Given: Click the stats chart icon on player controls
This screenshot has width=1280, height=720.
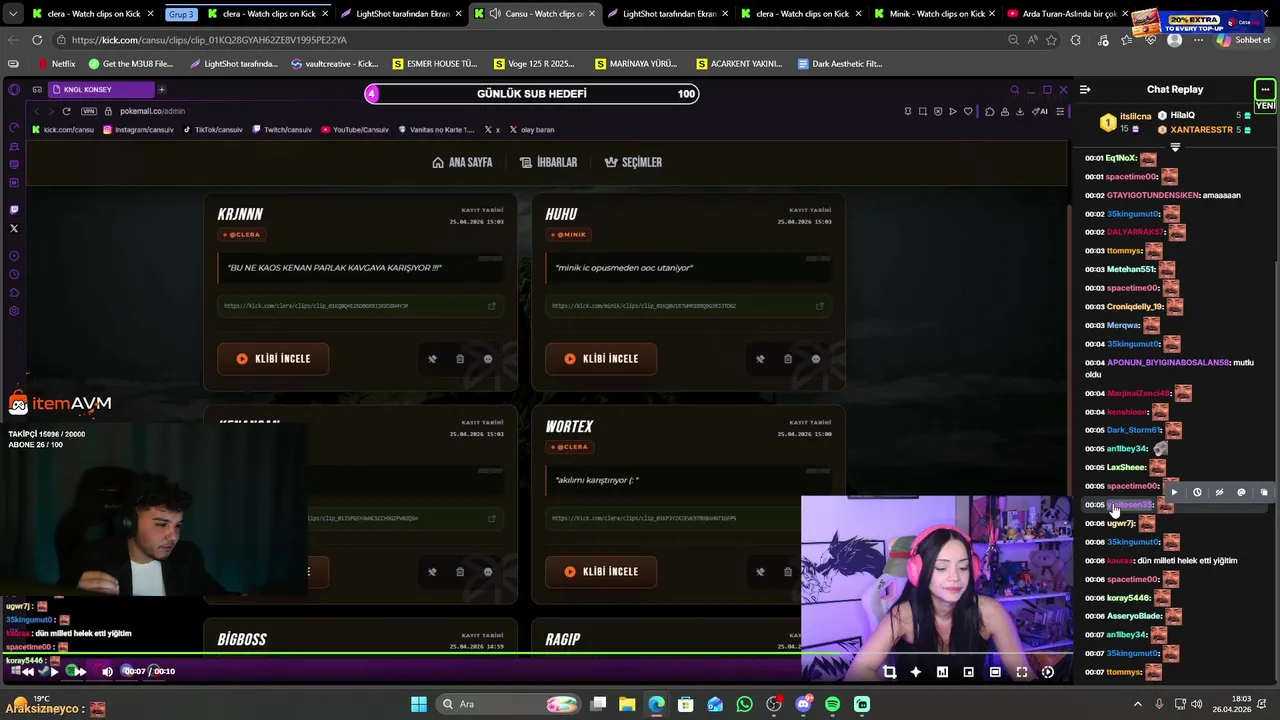Looking at the screenshot, I should point(942,672).
